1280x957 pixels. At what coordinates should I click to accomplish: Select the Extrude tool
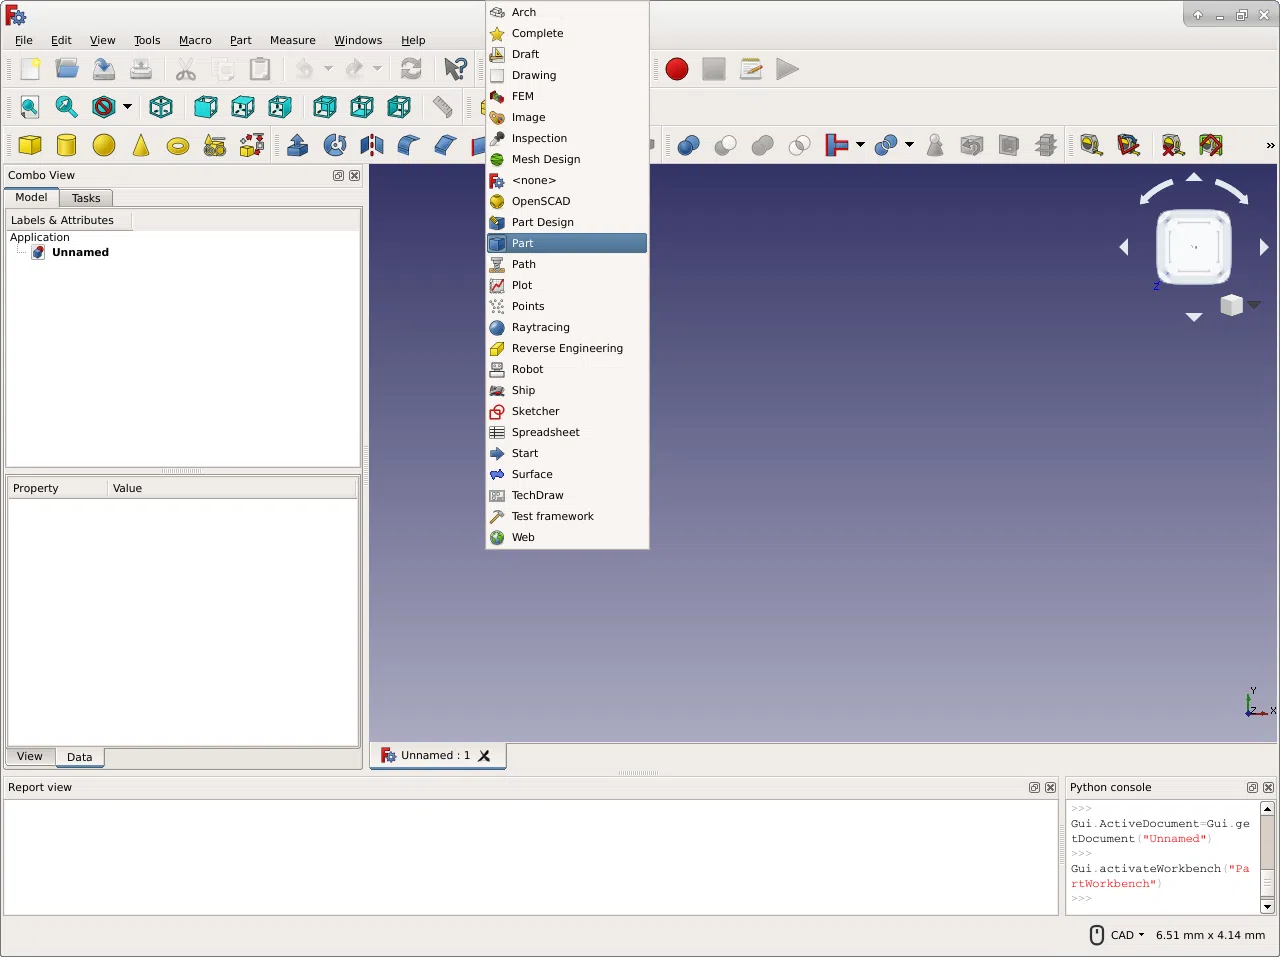point(297,145)
